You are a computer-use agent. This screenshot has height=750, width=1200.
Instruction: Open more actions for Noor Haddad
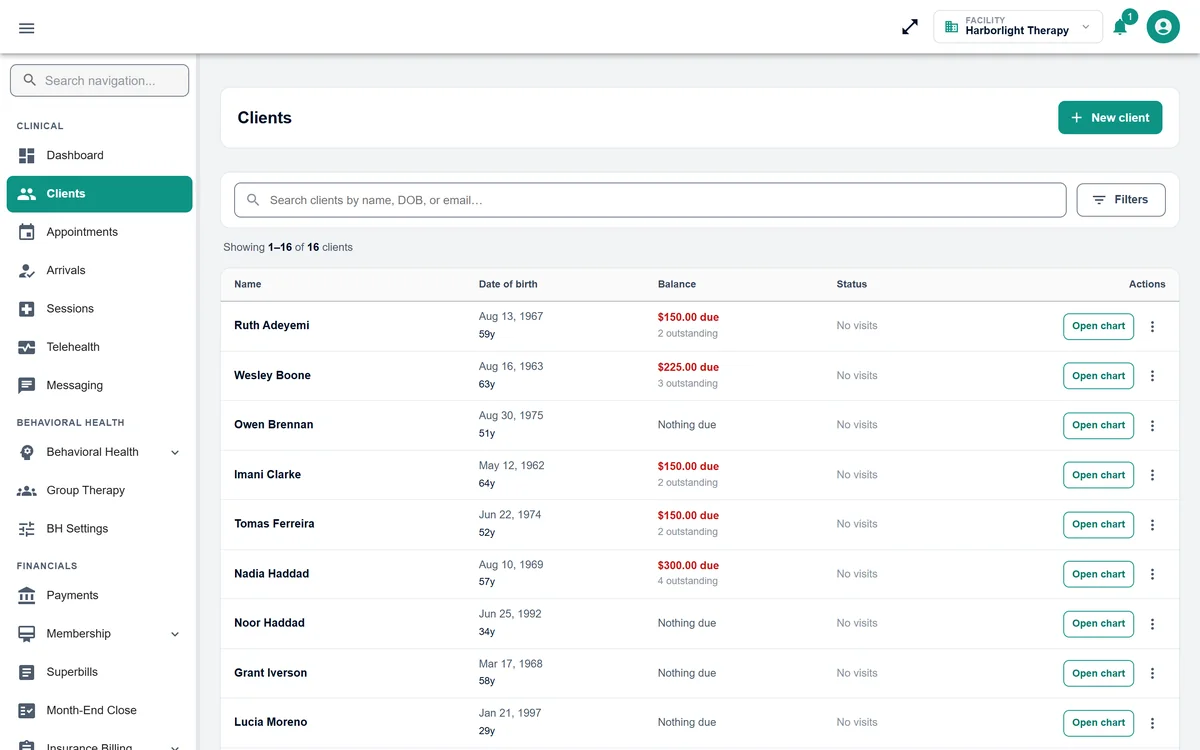[1152, 623]
